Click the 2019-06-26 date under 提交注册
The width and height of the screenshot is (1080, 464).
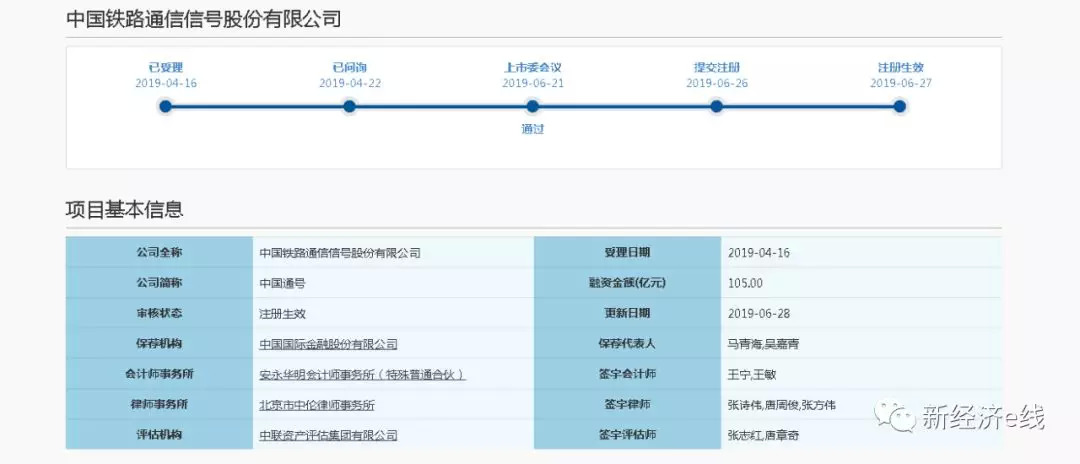(717, 83)
